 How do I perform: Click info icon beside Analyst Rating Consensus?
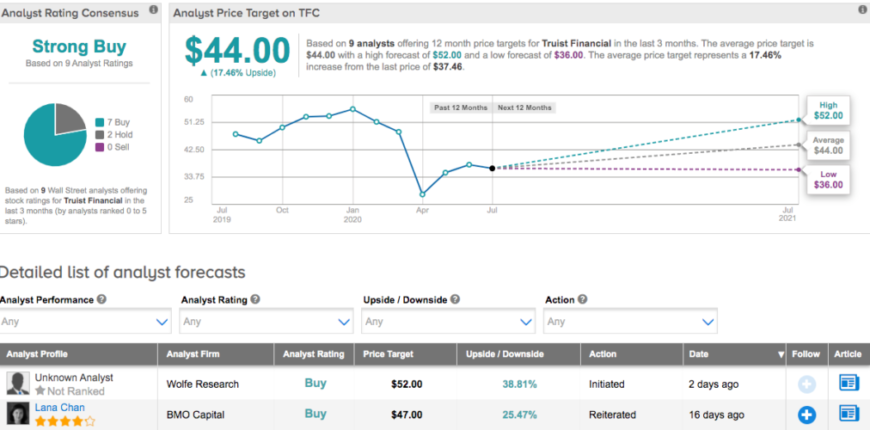[x=154, y=10]
